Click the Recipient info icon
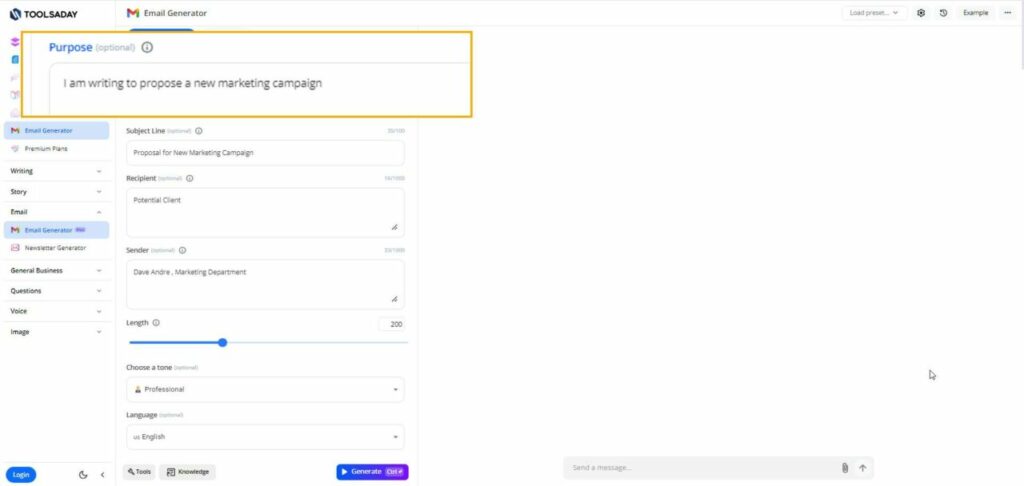The image size is (1024, 486). click(189, 178)
